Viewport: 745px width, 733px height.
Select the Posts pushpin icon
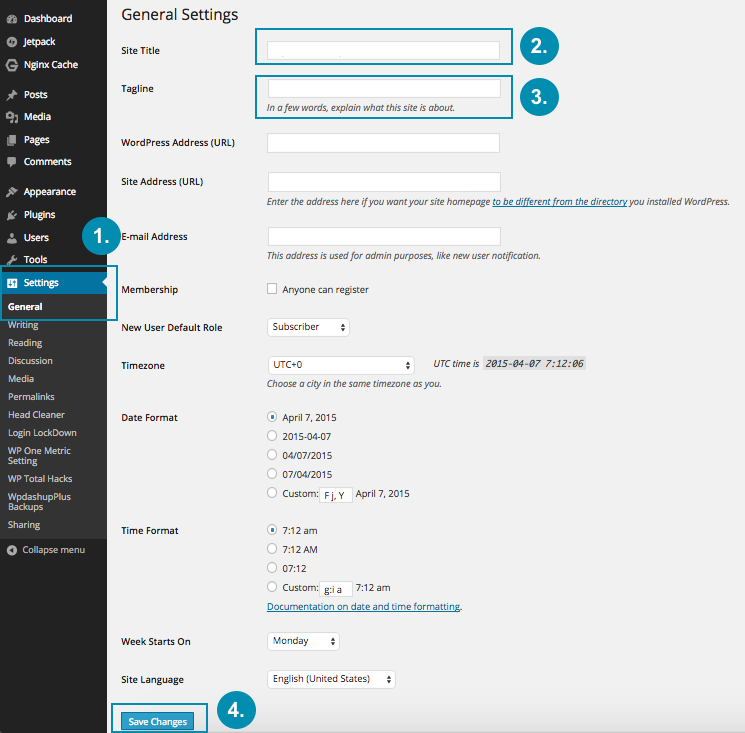click(x=12, y=95)
